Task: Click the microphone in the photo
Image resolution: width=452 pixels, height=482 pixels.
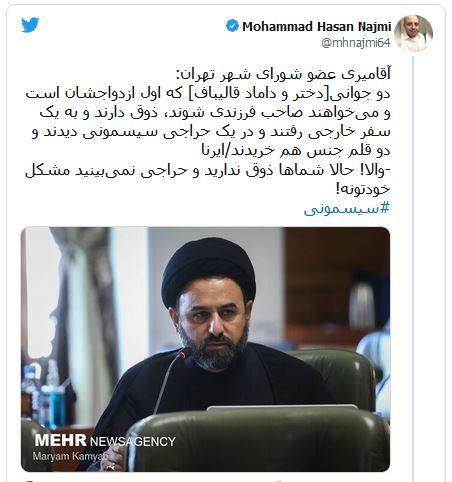Action: 170,380
